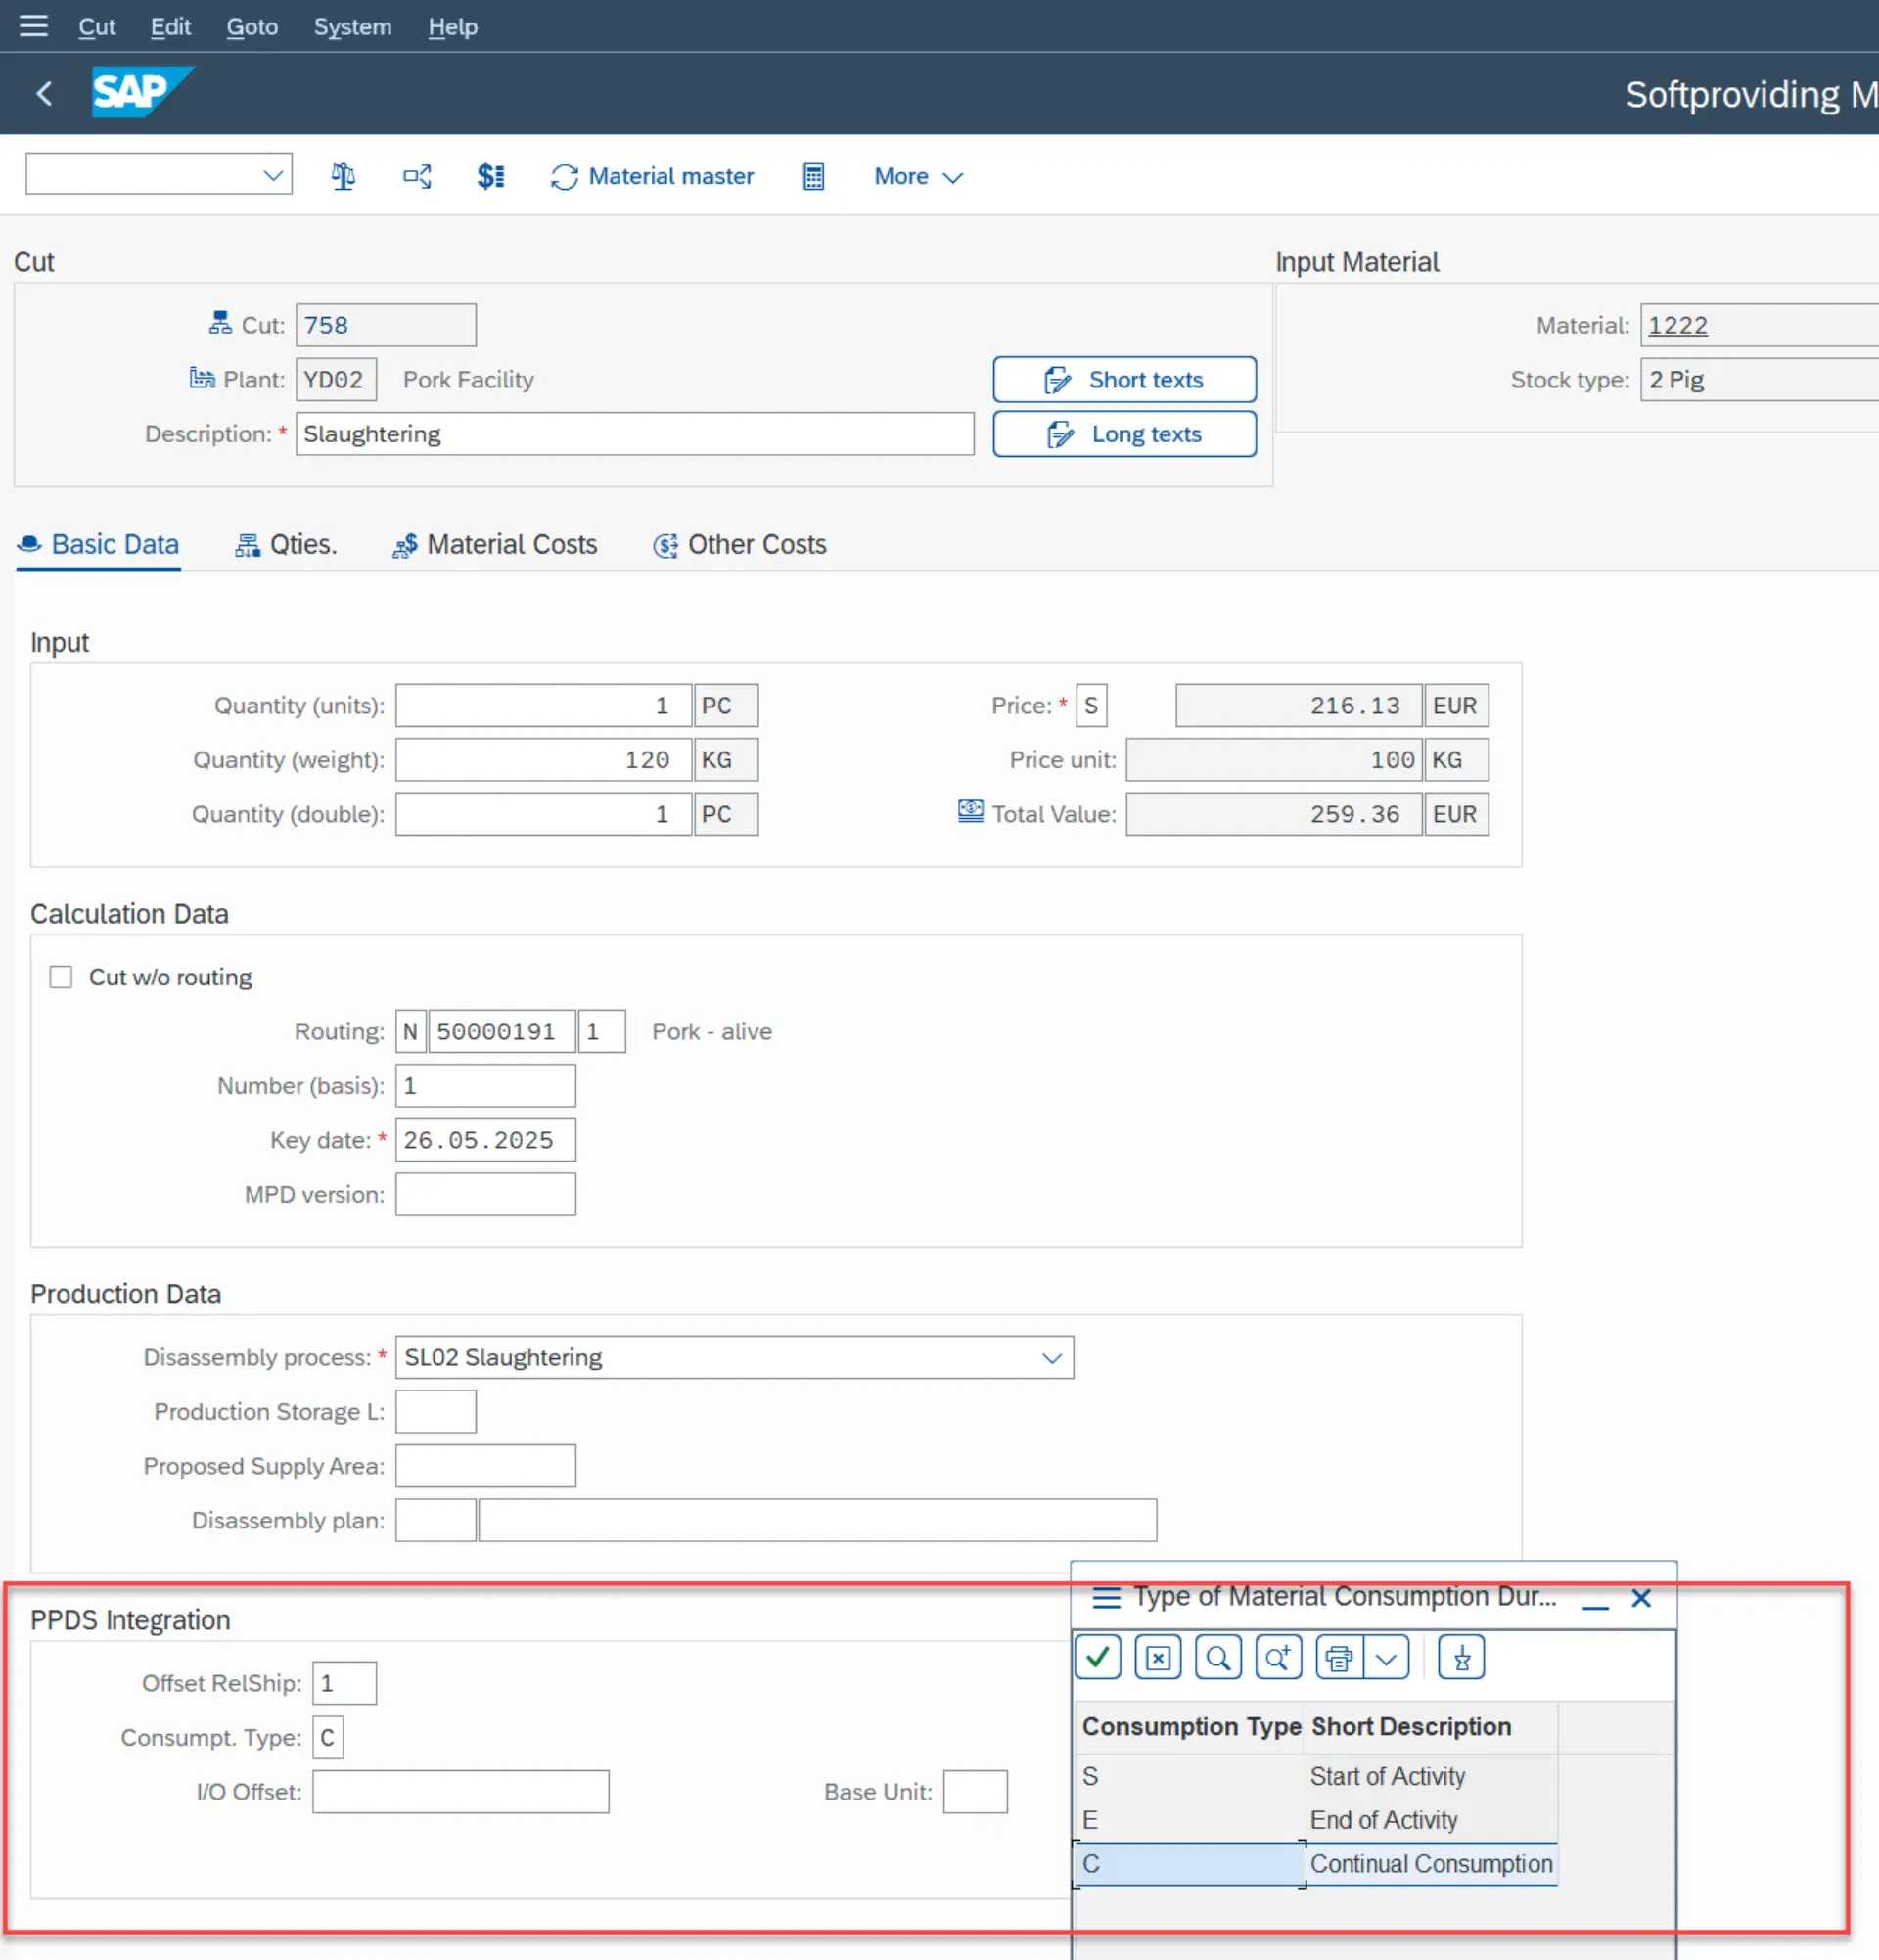Click the Consumpt. Type field
The height and width of the screenshot is (1960, 1879).
point(327,1738)
